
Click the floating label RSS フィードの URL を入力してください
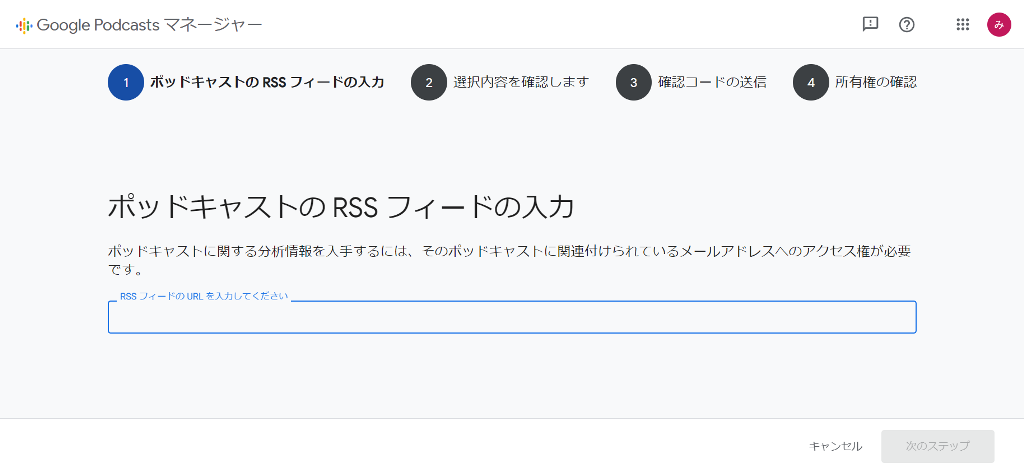coord(204,296)
